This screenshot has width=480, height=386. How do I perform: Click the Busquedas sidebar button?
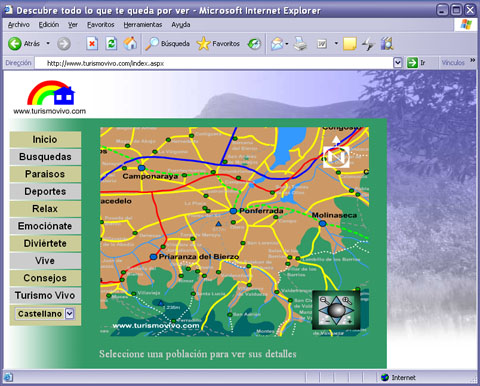point(45,157)
